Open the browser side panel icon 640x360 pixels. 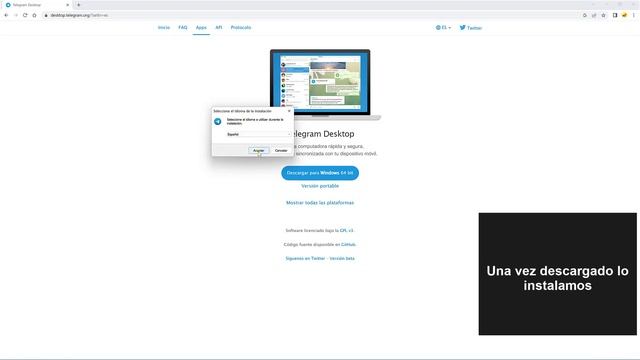point(615,15)
